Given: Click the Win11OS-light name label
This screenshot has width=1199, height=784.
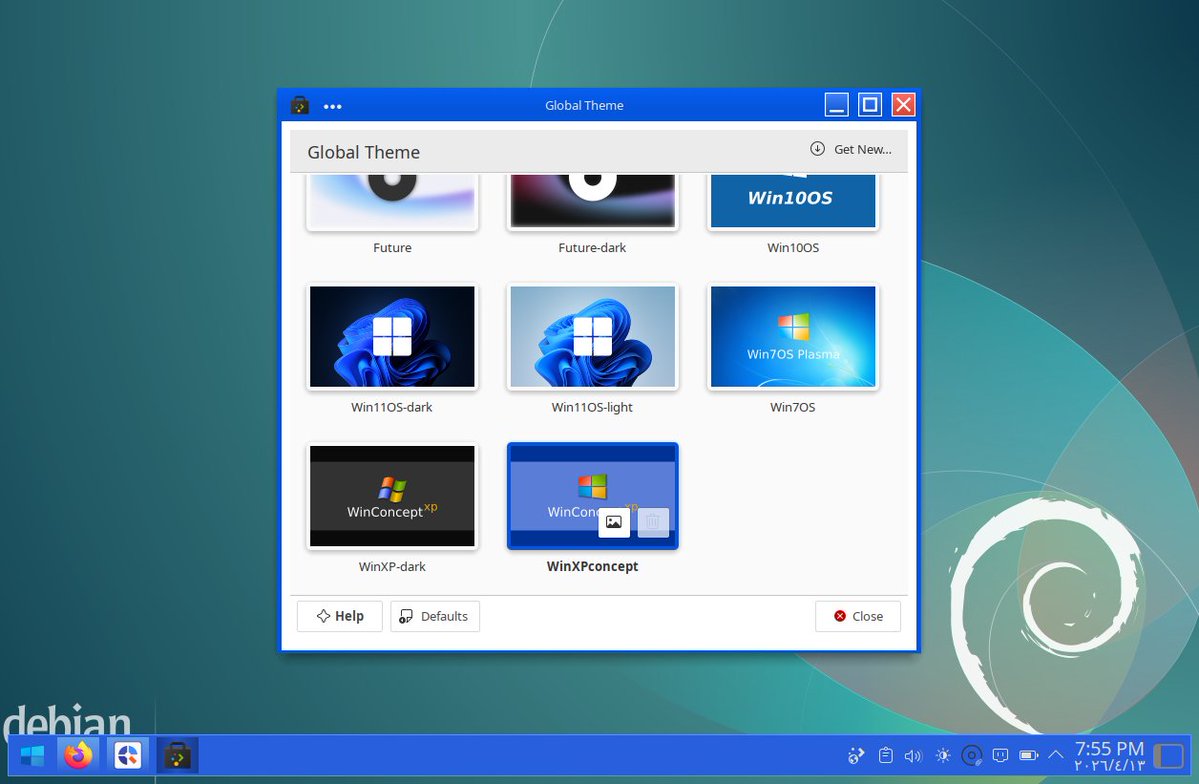Looking at the screenshot, I should pyautogui.click(x=593, y=408).
